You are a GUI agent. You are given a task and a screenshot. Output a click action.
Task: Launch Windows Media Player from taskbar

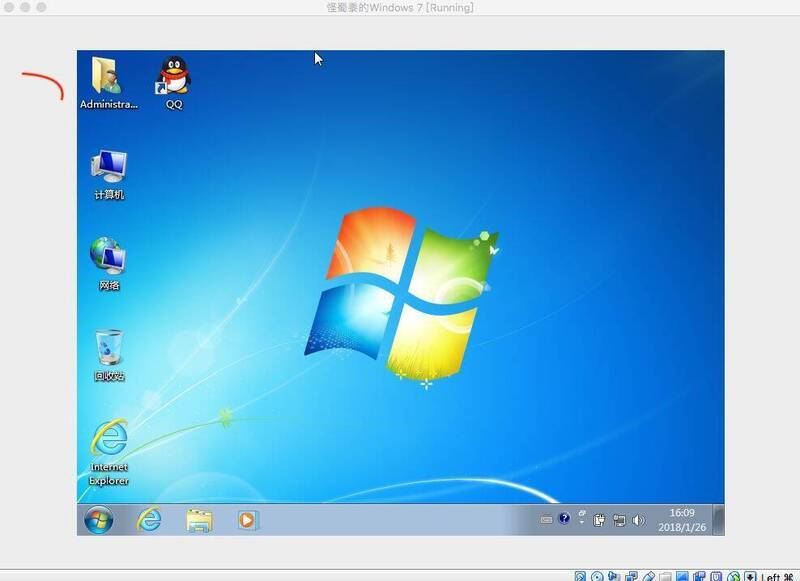click(x=248, y=520)
